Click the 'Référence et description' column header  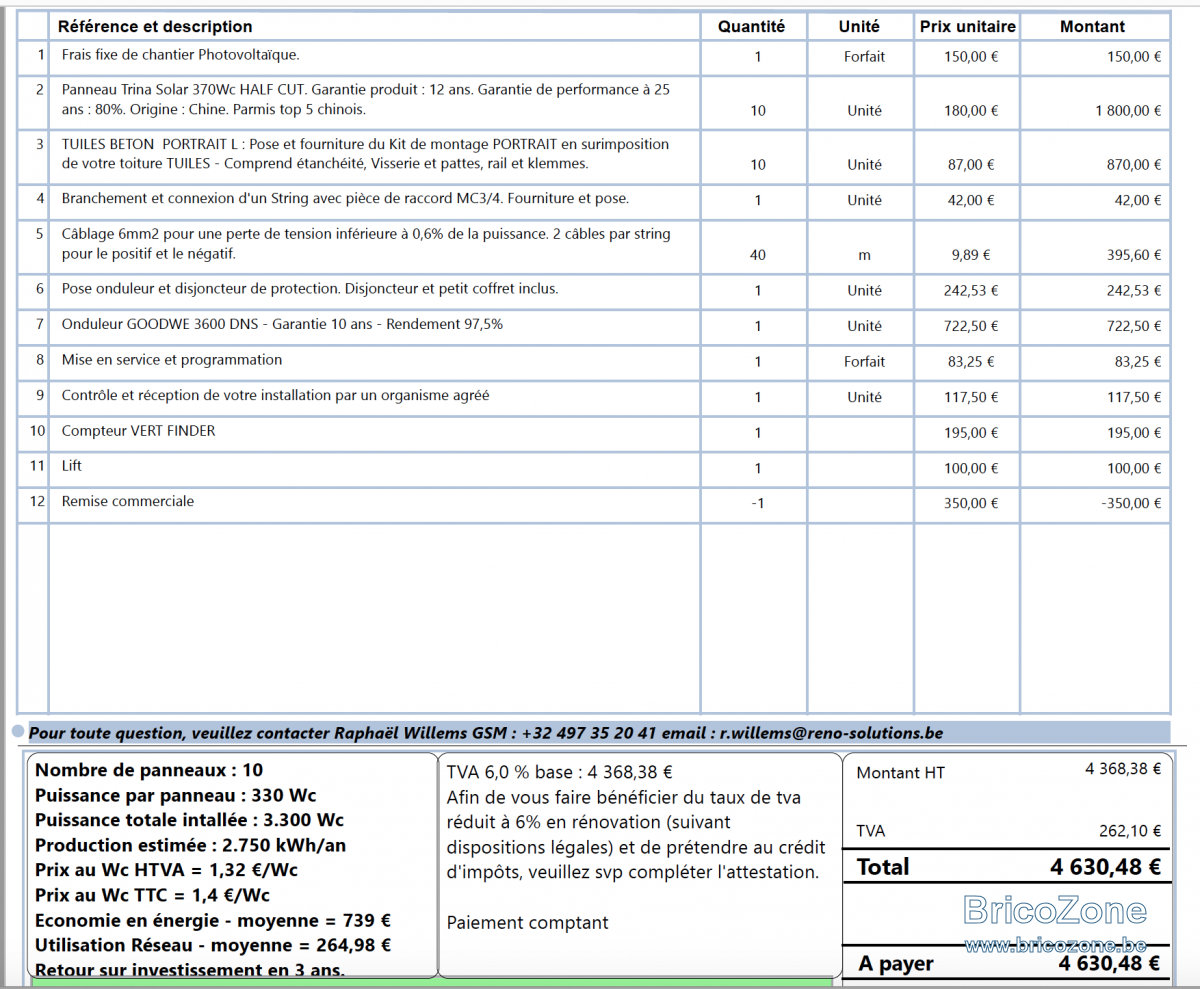click(155, 27)
